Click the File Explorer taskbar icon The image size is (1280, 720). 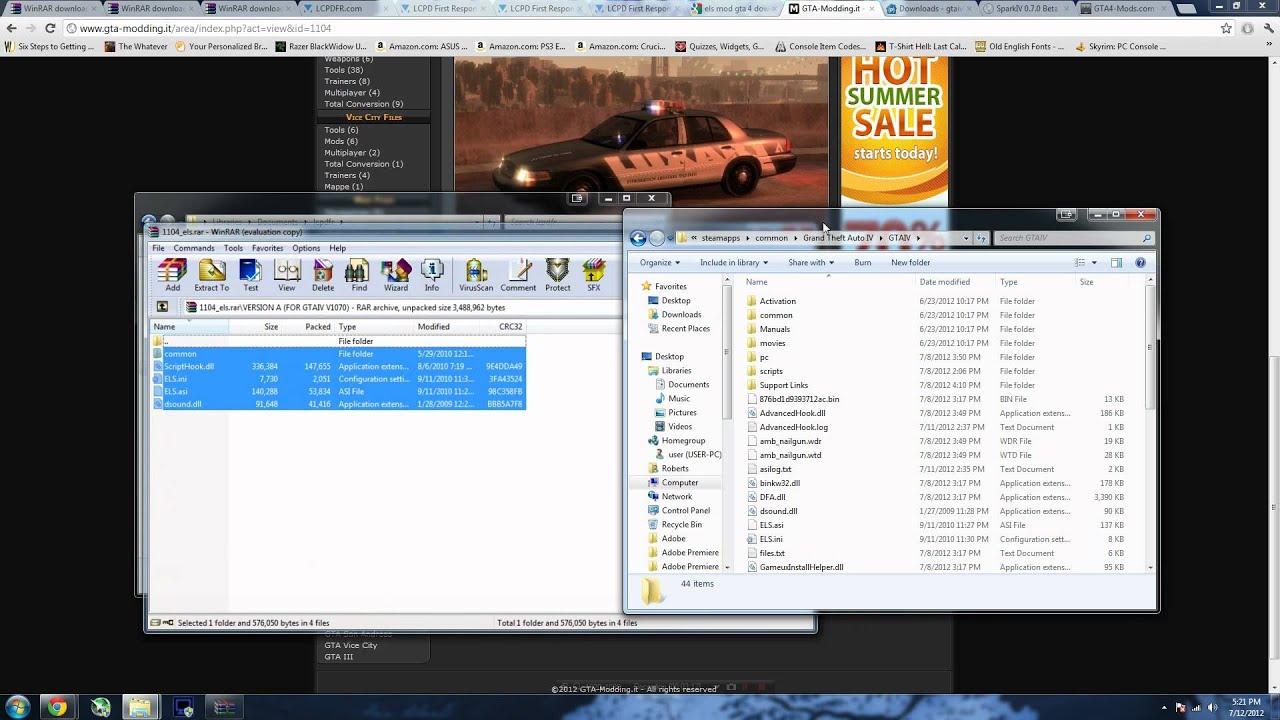pos(140,707)
